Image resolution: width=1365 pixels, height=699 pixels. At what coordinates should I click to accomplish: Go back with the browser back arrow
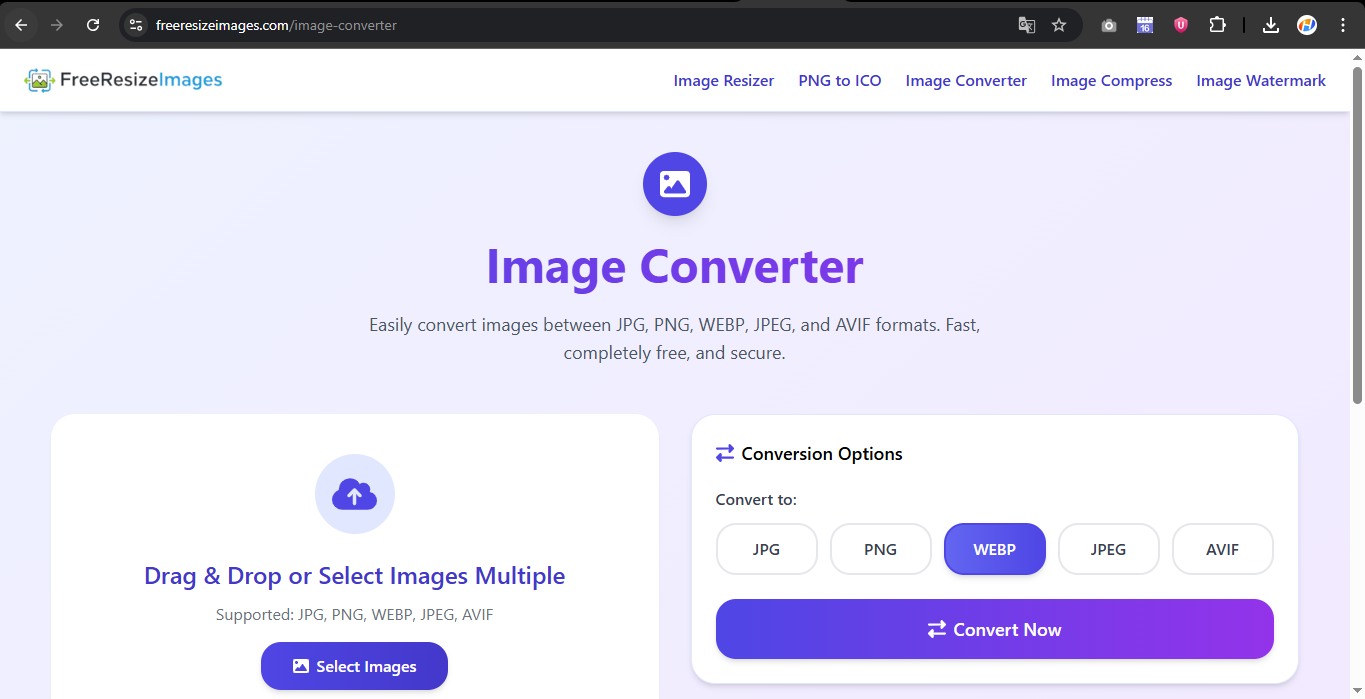[x=21, y=25]
